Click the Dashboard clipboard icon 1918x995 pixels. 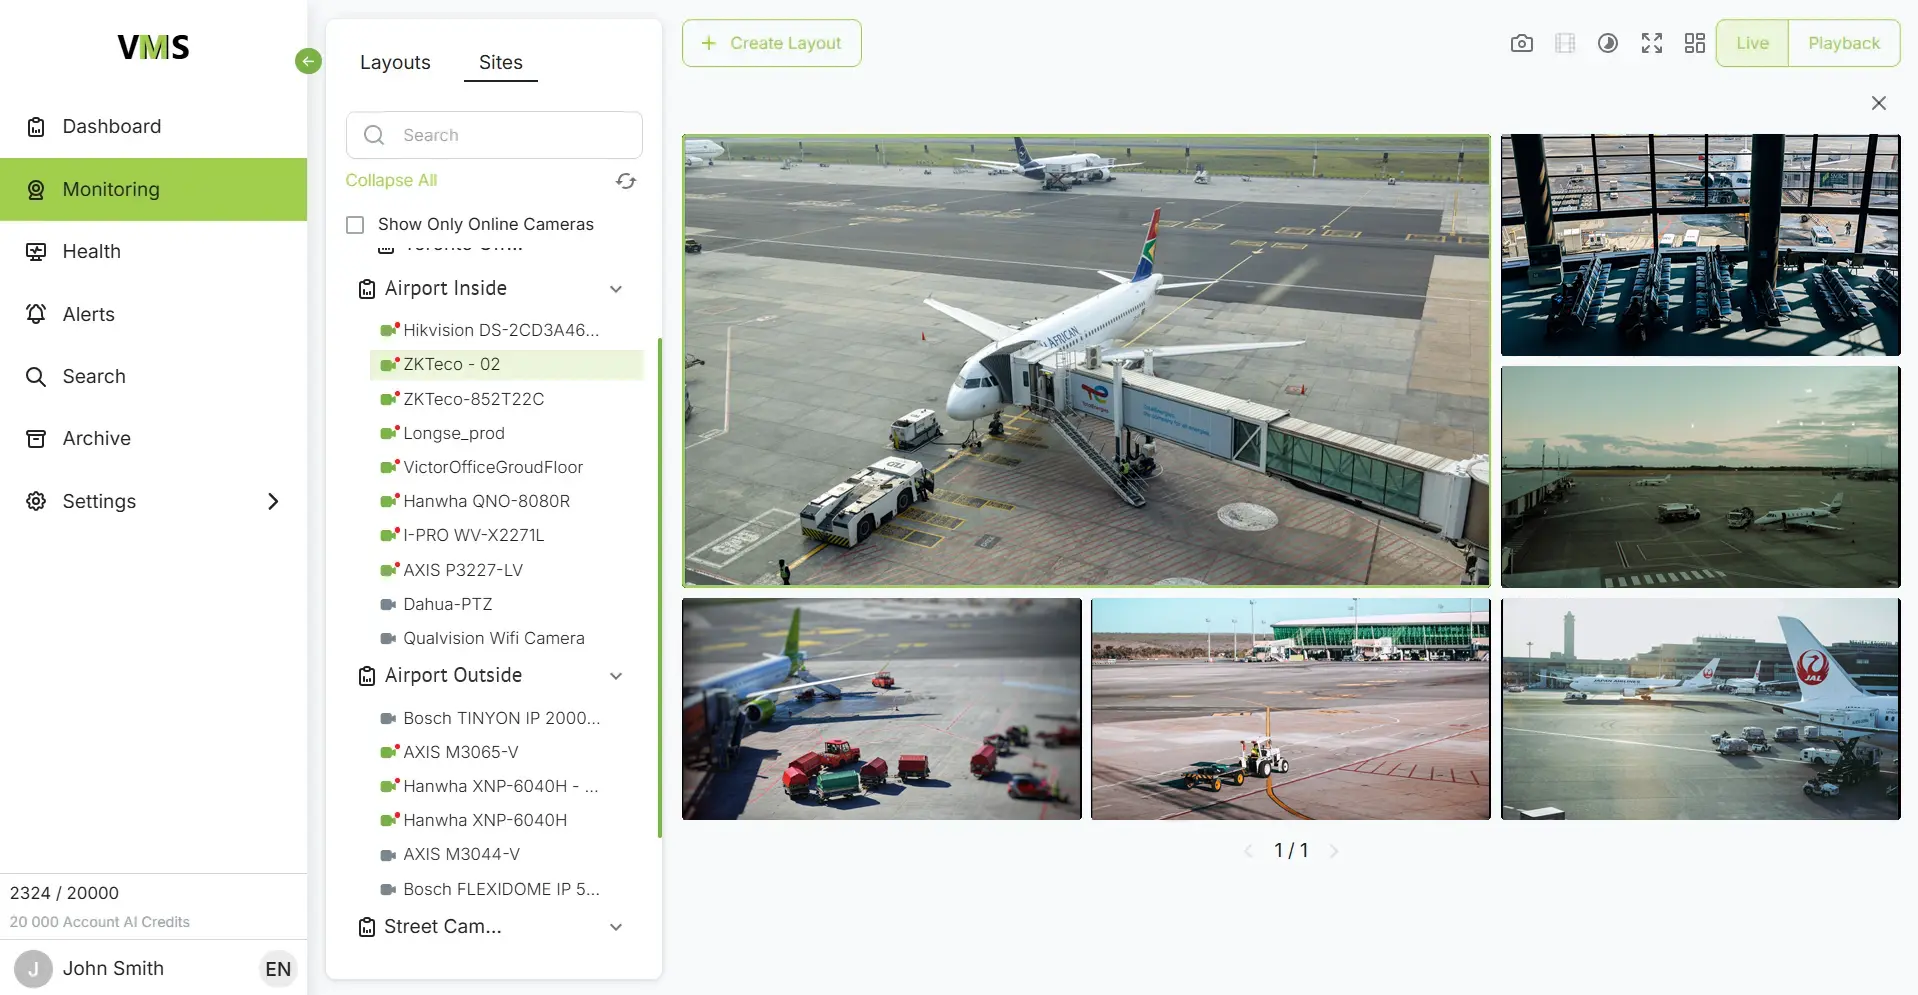click(36, 127)
